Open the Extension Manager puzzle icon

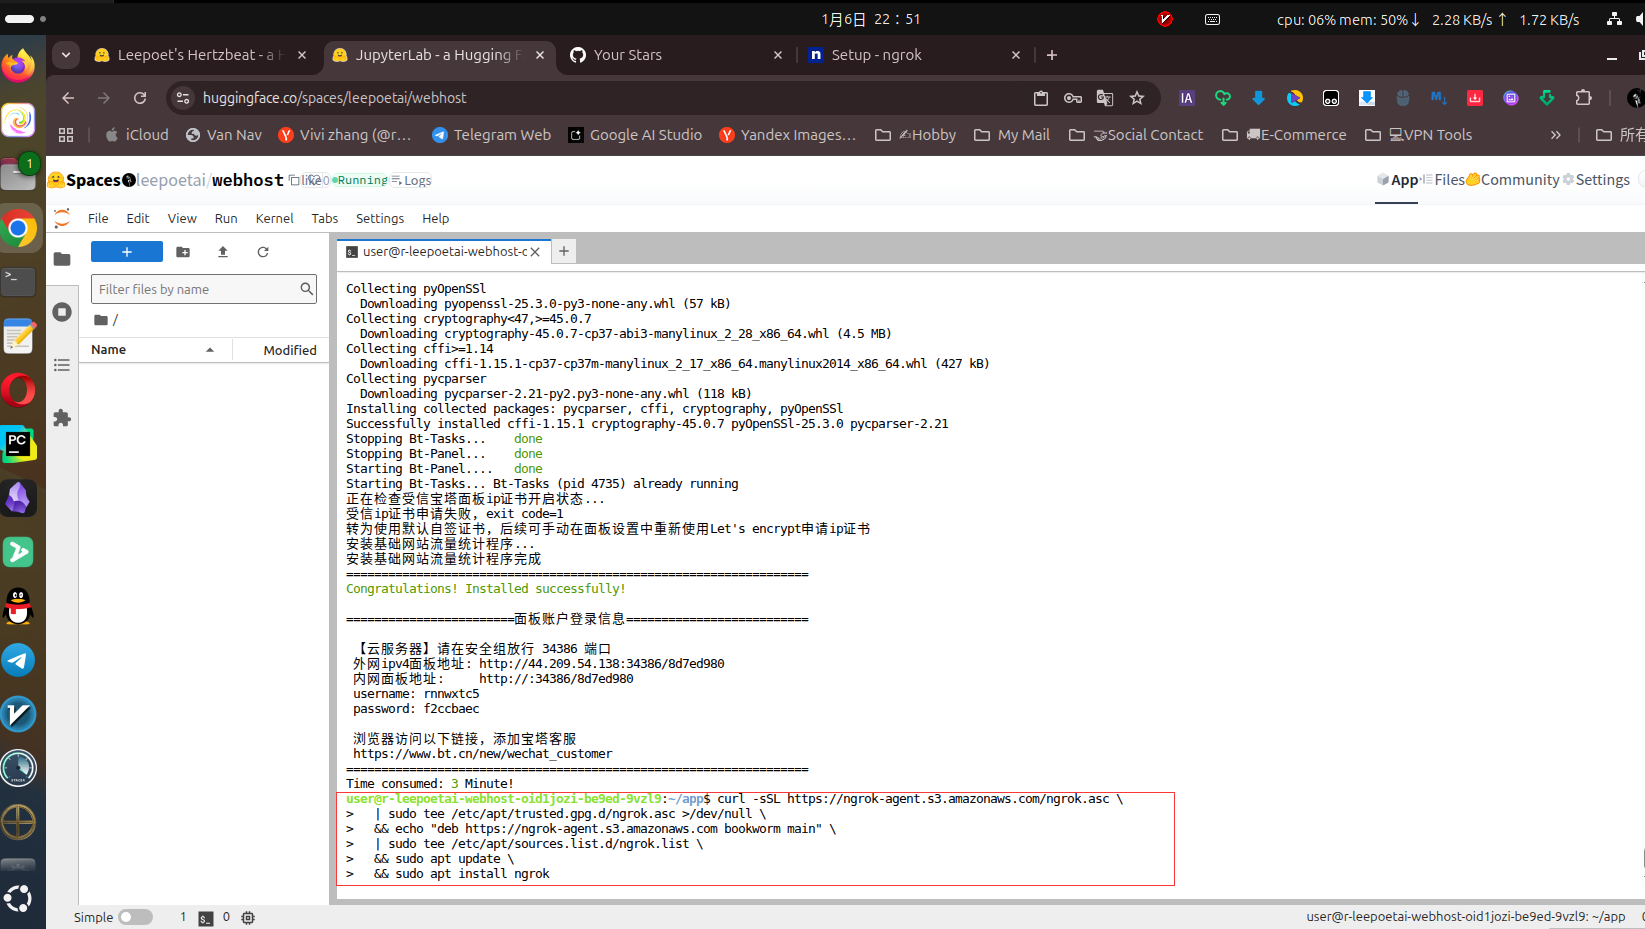[62, 418]
